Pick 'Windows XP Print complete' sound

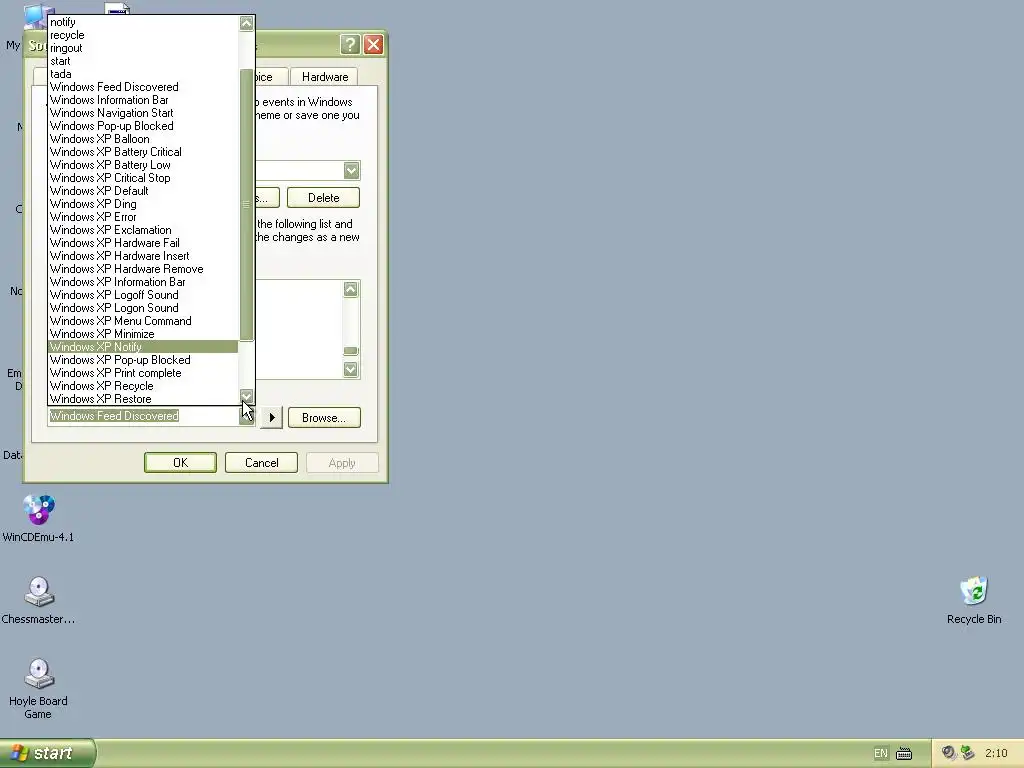144,373
